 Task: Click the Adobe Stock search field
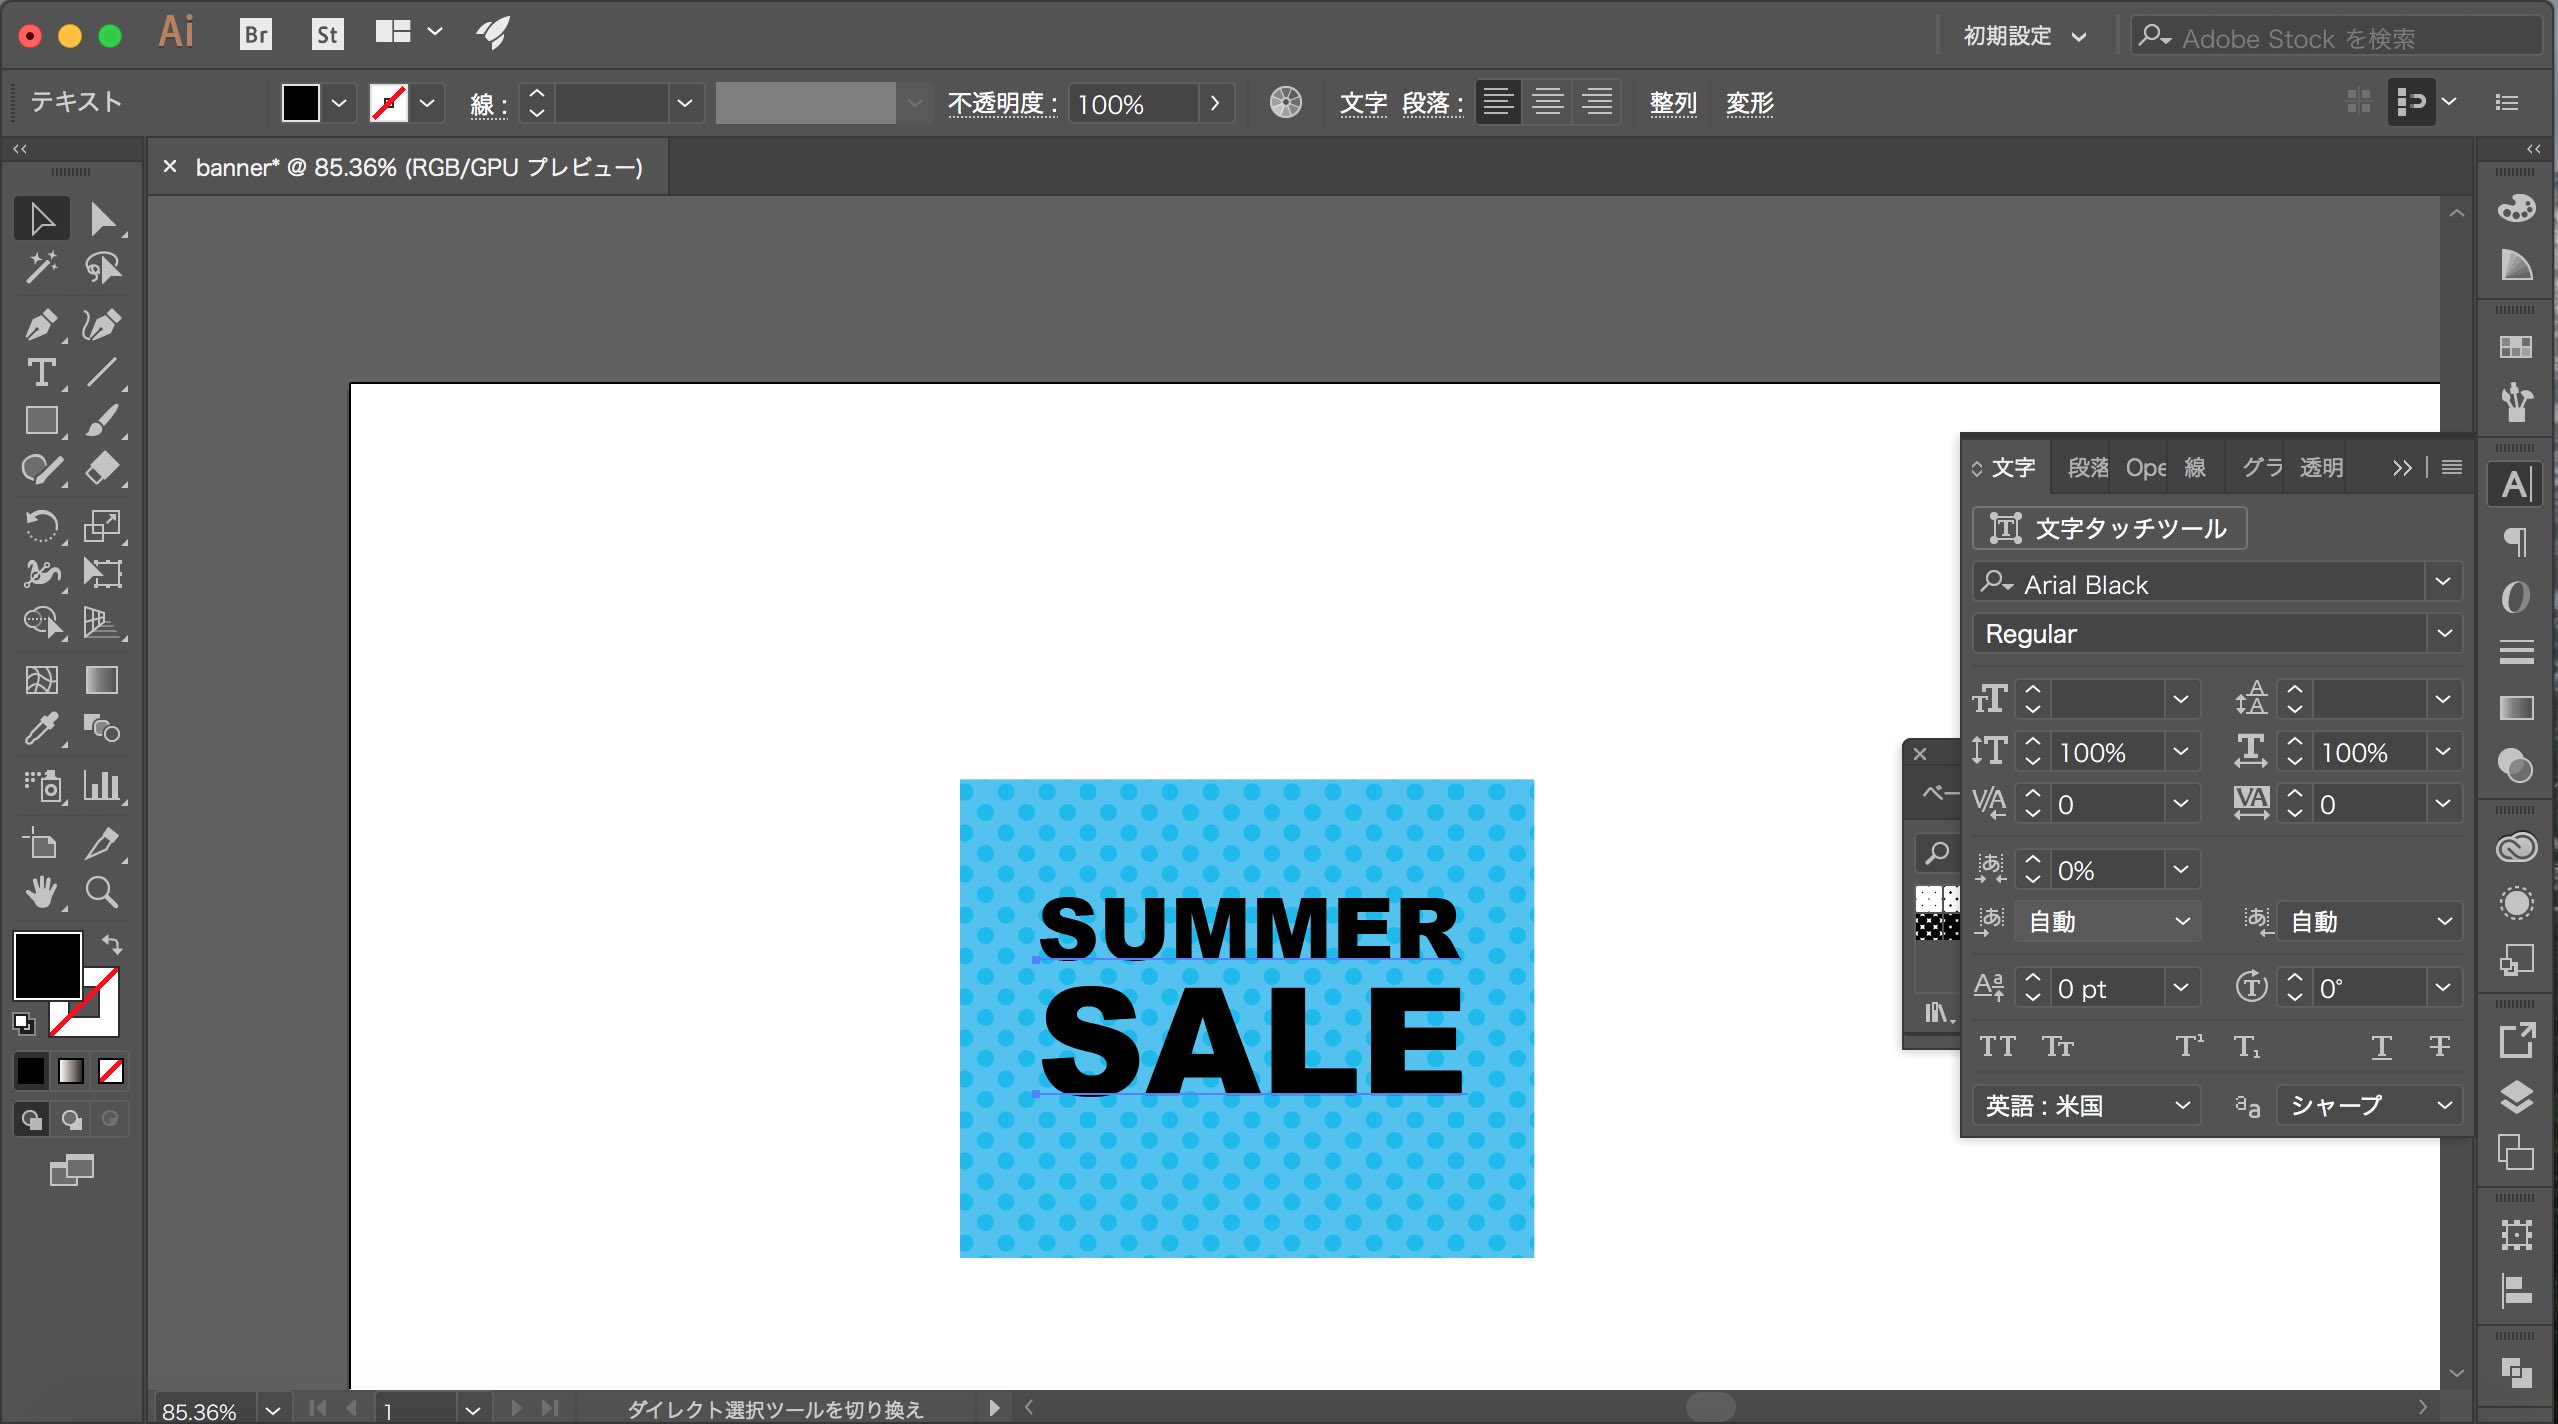click(x=2337, y=37)
